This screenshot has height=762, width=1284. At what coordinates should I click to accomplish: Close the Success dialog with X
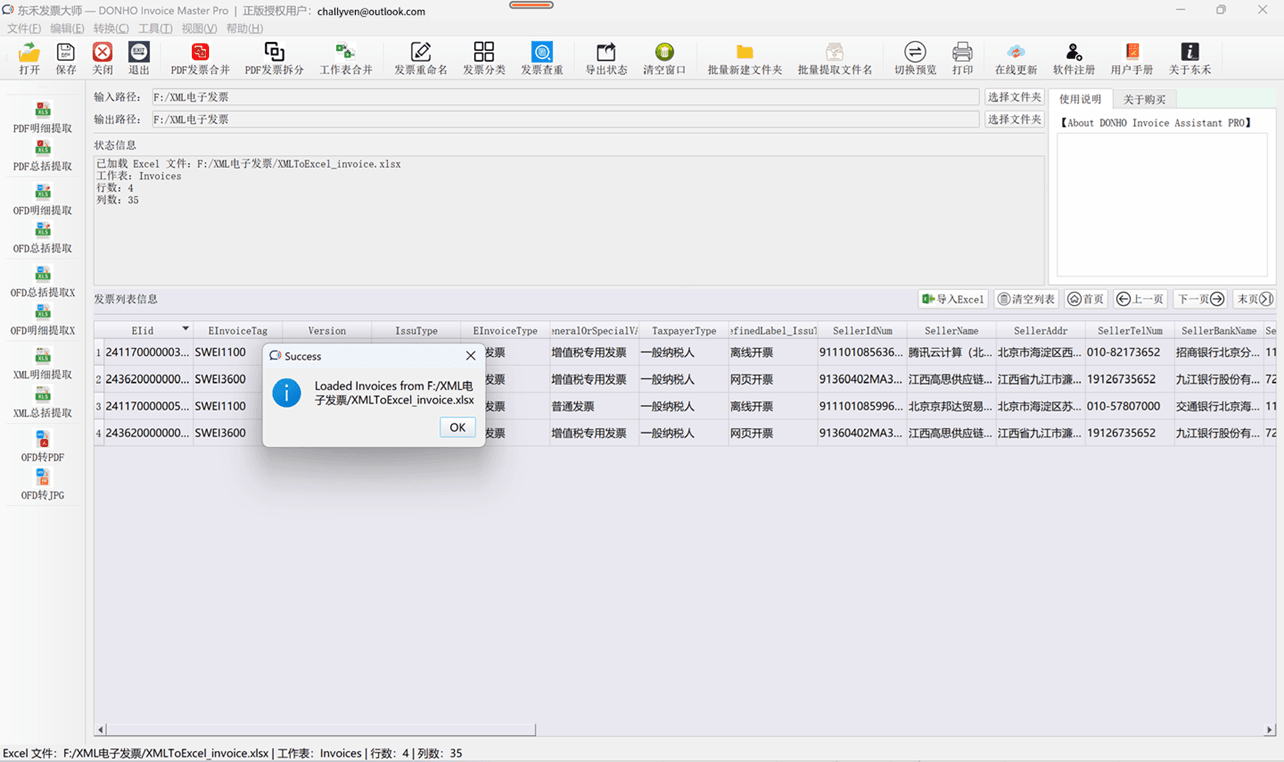(470, 355)
